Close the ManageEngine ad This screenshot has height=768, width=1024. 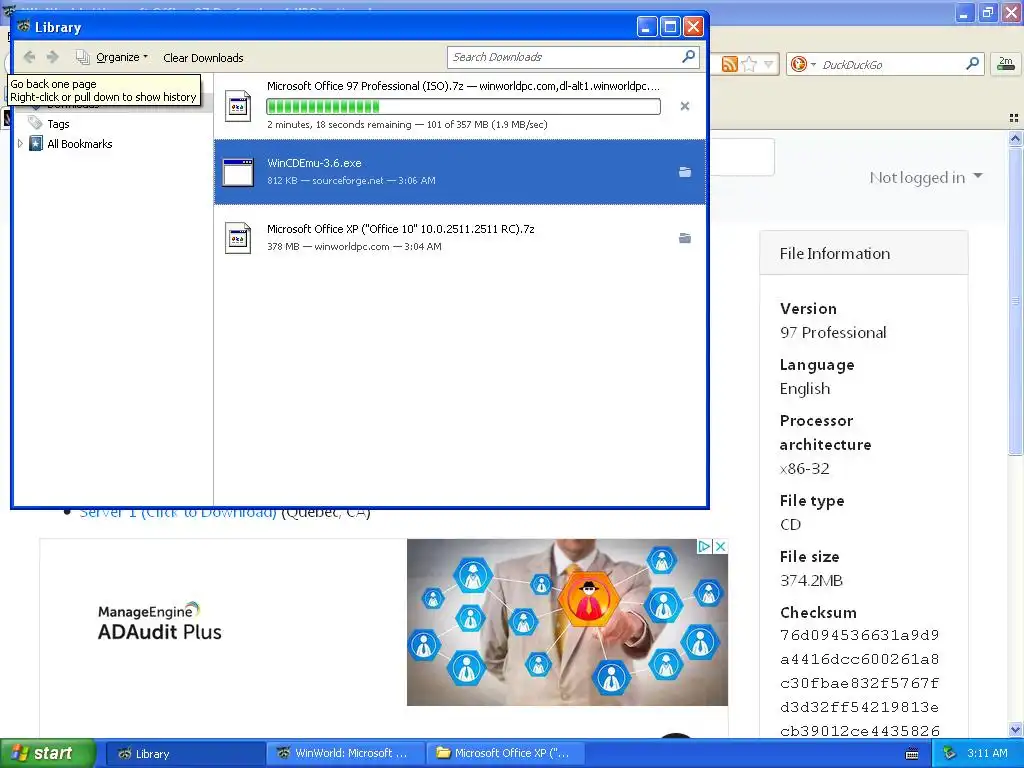point(720,546)
